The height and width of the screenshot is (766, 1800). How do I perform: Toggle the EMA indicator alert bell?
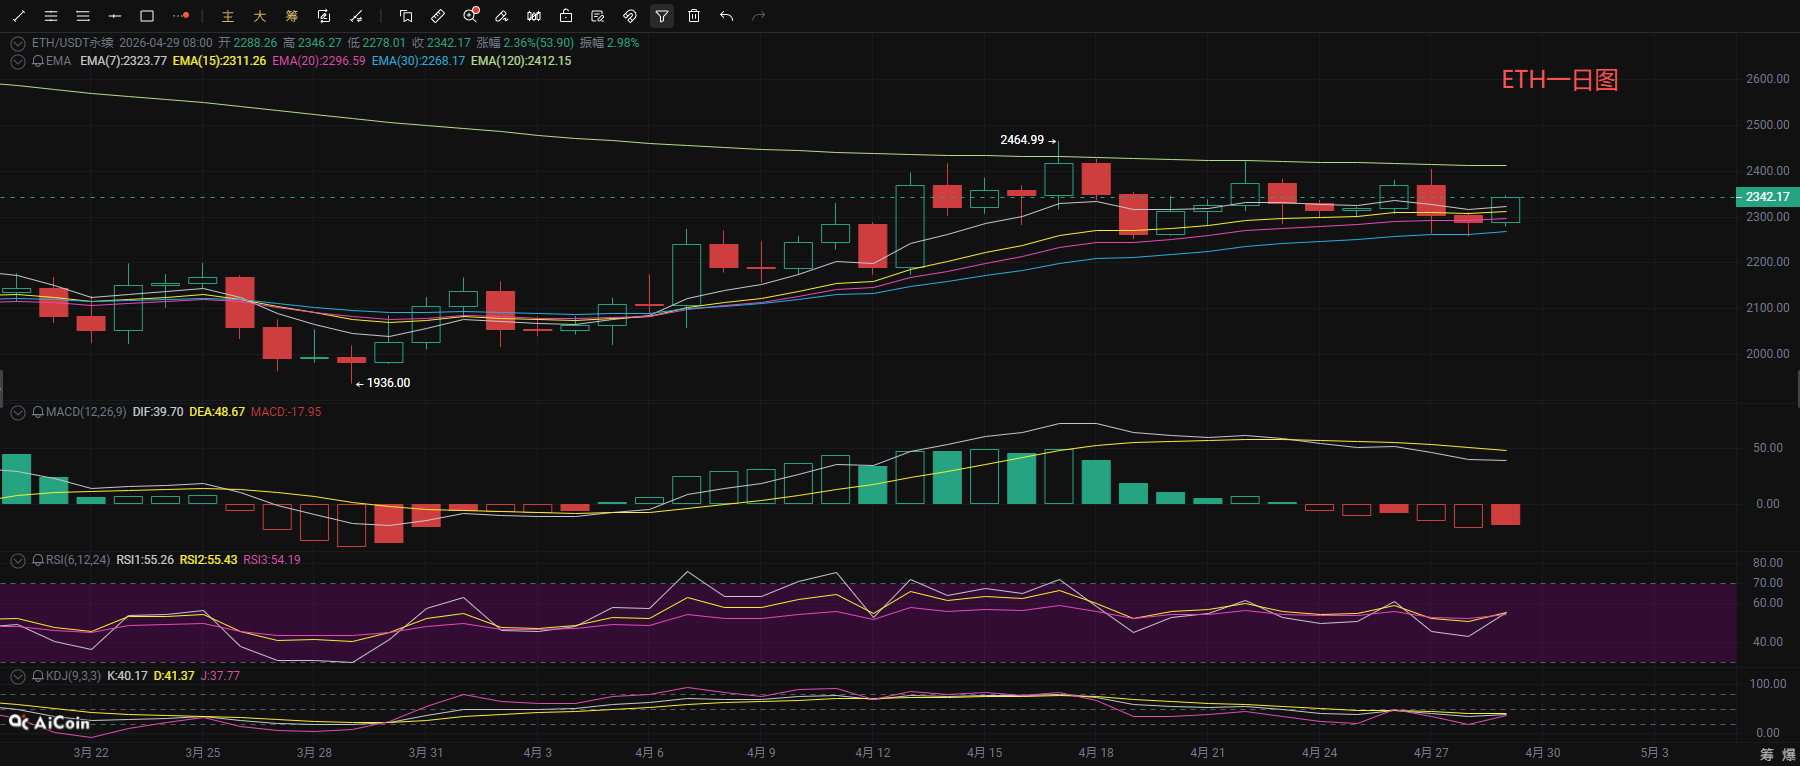click(x=38, y=61)
